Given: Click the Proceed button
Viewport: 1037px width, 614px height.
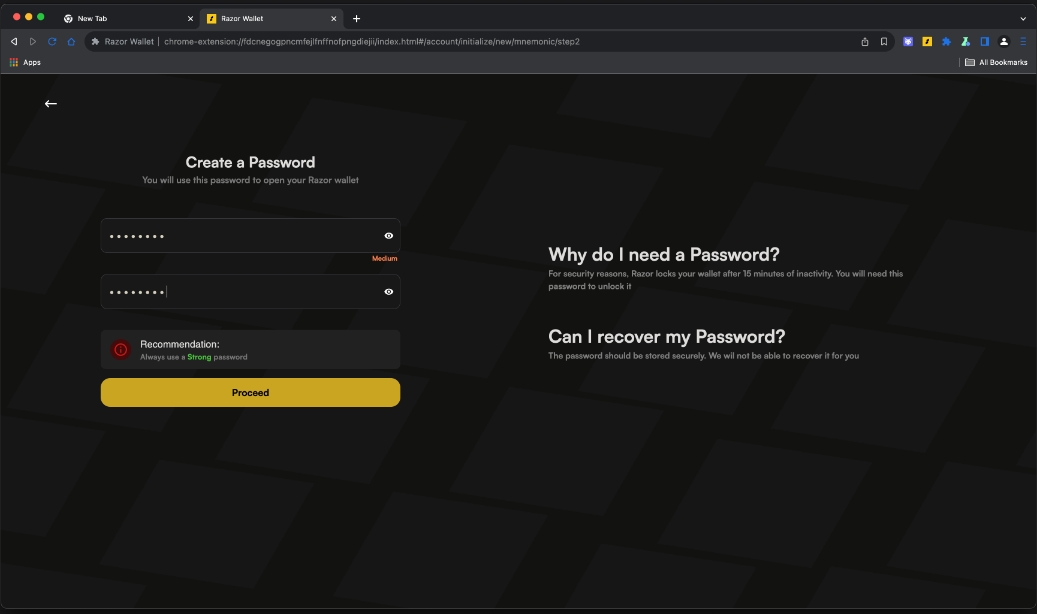Looking at the screenshot, I should tap(250, 392).
